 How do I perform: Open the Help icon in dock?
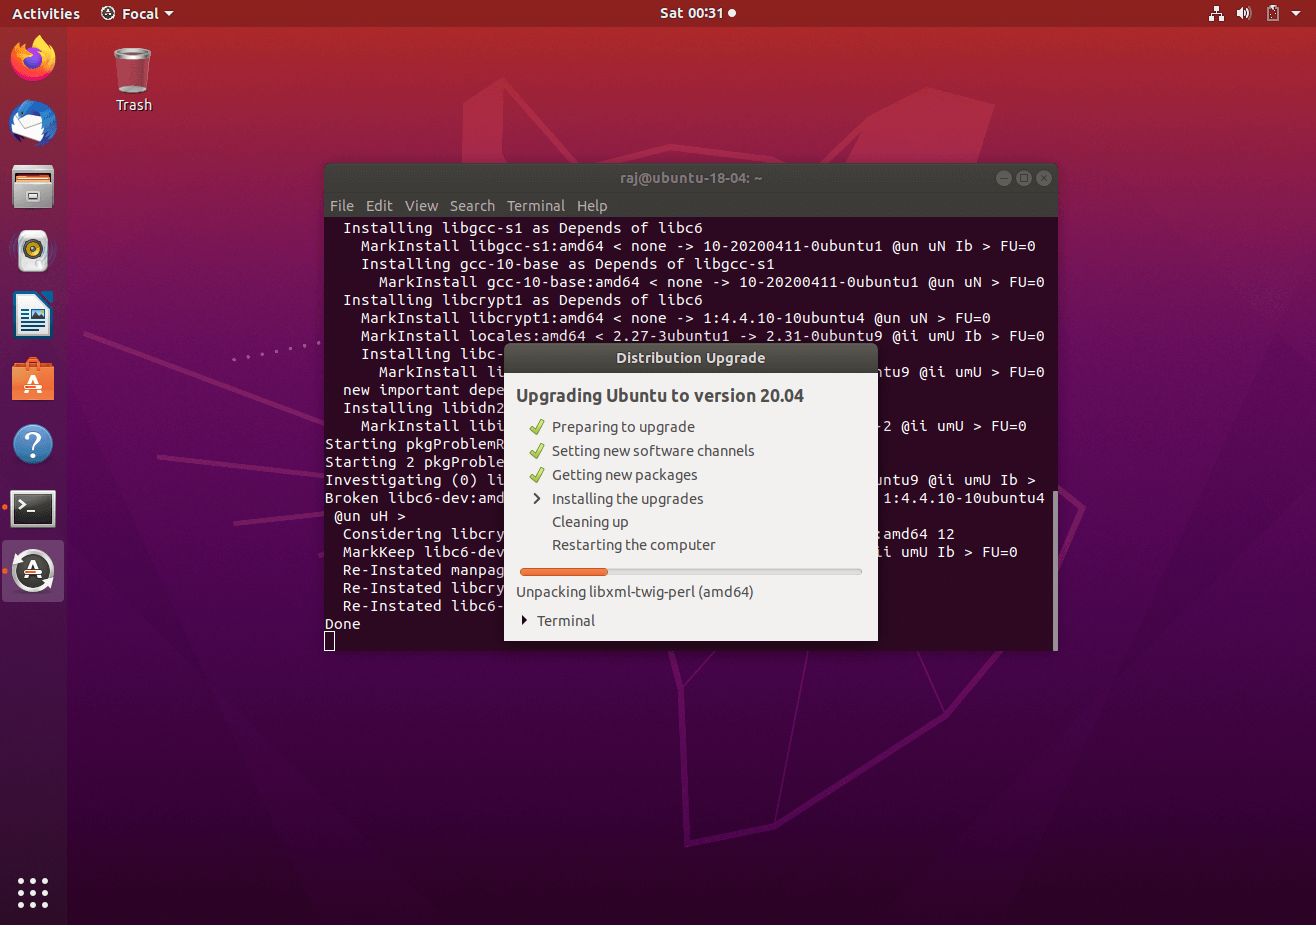33,444
